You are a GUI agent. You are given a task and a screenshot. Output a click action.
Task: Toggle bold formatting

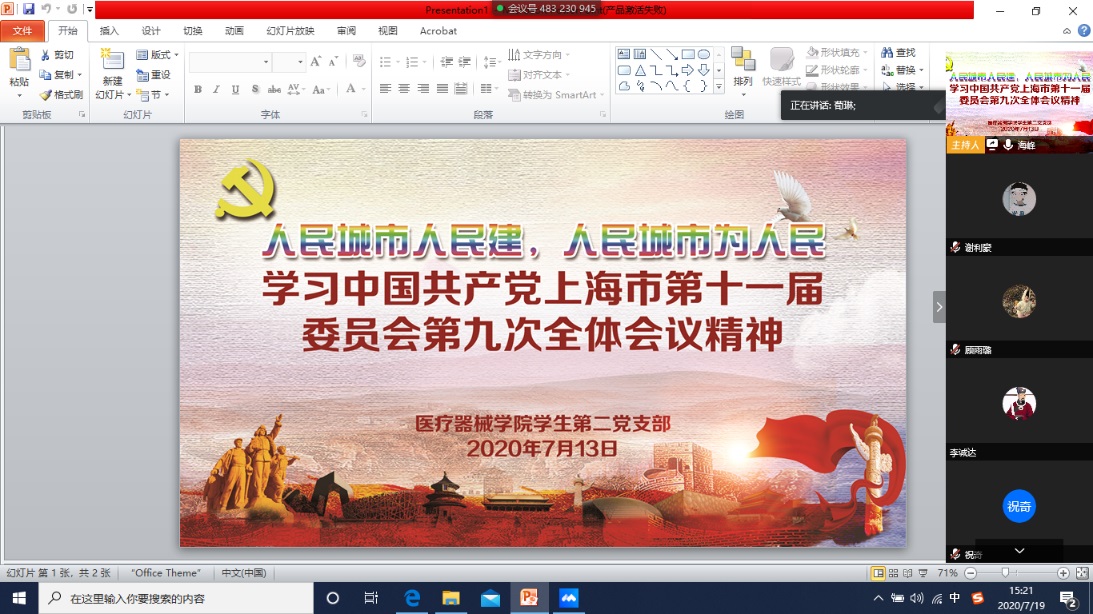pyautogui.click(x=198, y=89)
